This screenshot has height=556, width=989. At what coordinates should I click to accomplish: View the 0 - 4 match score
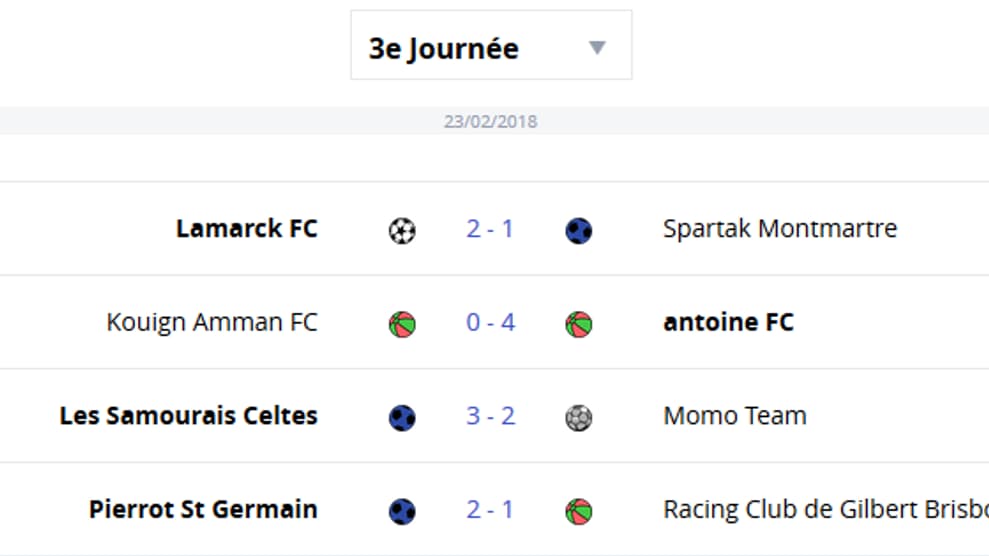(491, 322)
